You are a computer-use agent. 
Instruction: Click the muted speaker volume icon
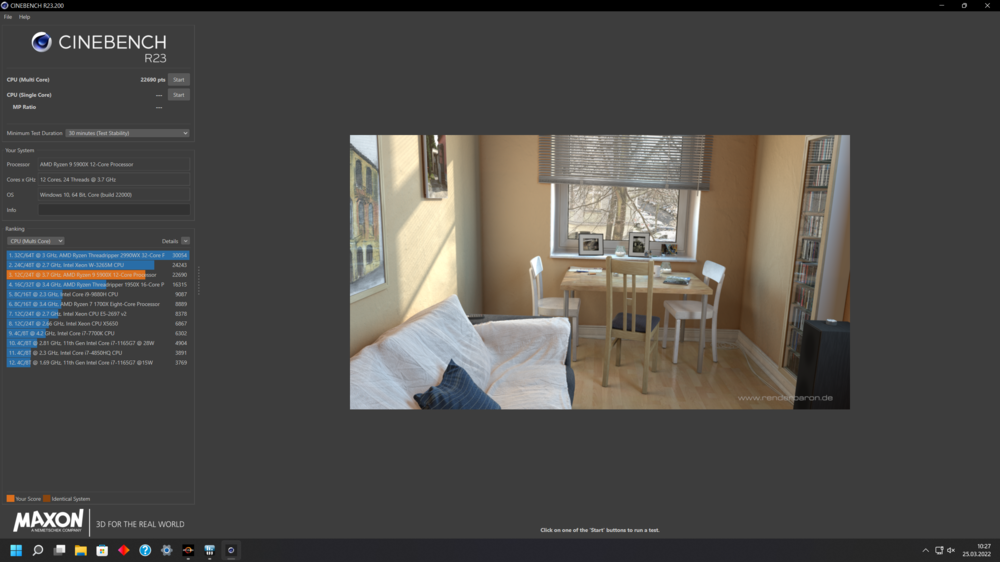[x=951, y=550]
